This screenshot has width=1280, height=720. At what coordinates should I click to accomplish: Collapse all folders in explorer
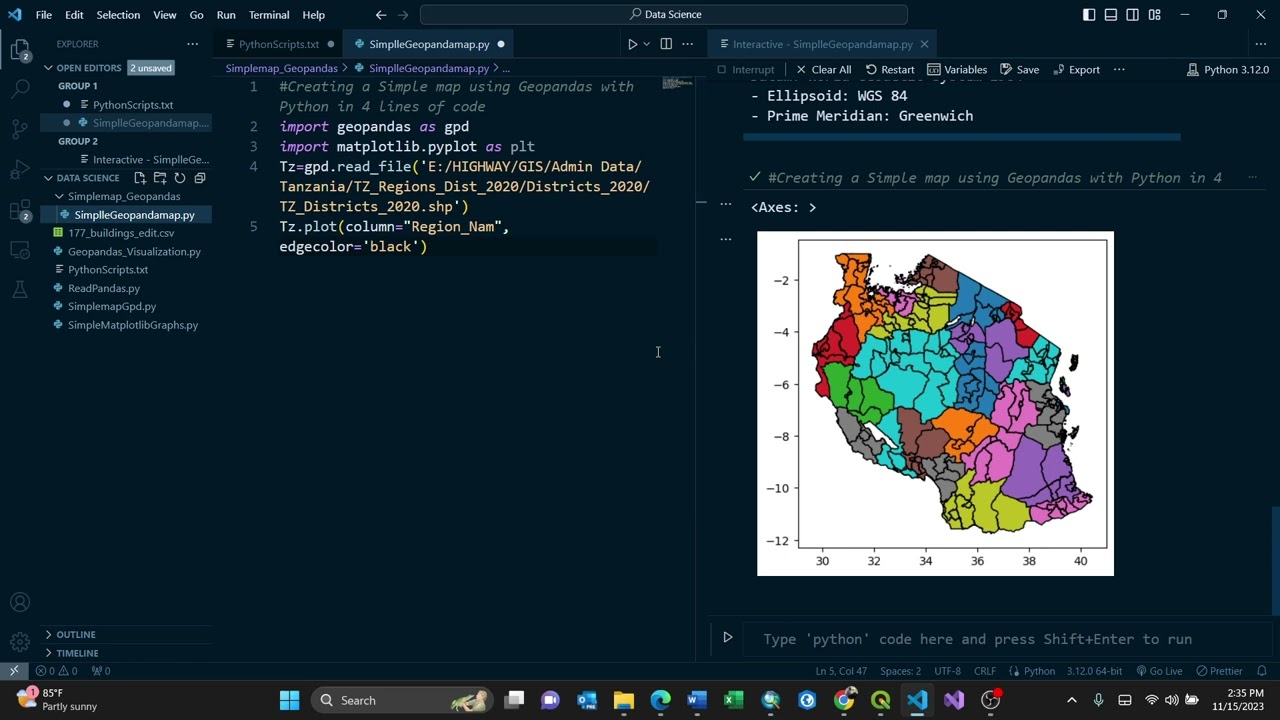tap(200, 178)
